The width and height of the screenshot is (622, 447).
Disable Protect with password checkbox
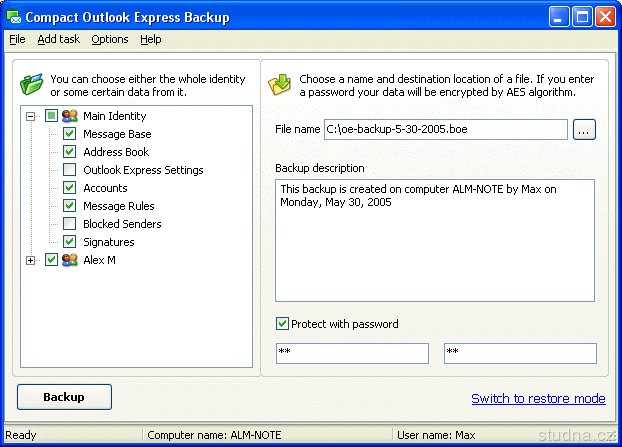282,324
